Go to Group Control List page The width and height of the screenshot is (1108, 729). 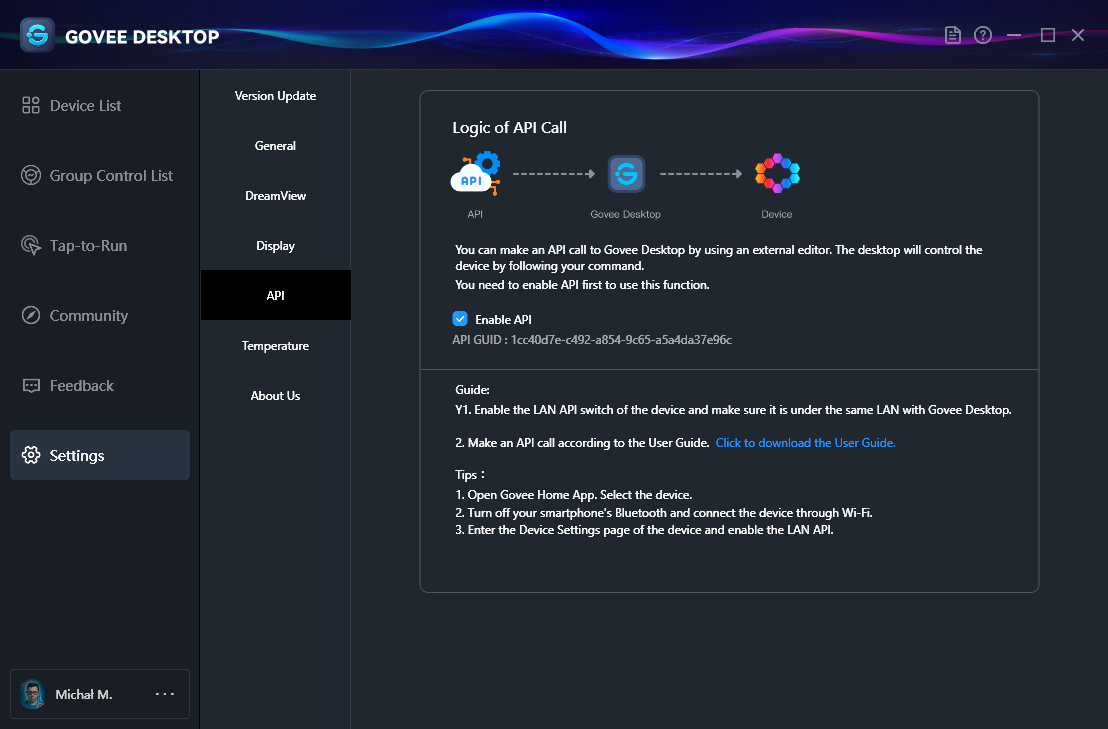coord(100,175)
